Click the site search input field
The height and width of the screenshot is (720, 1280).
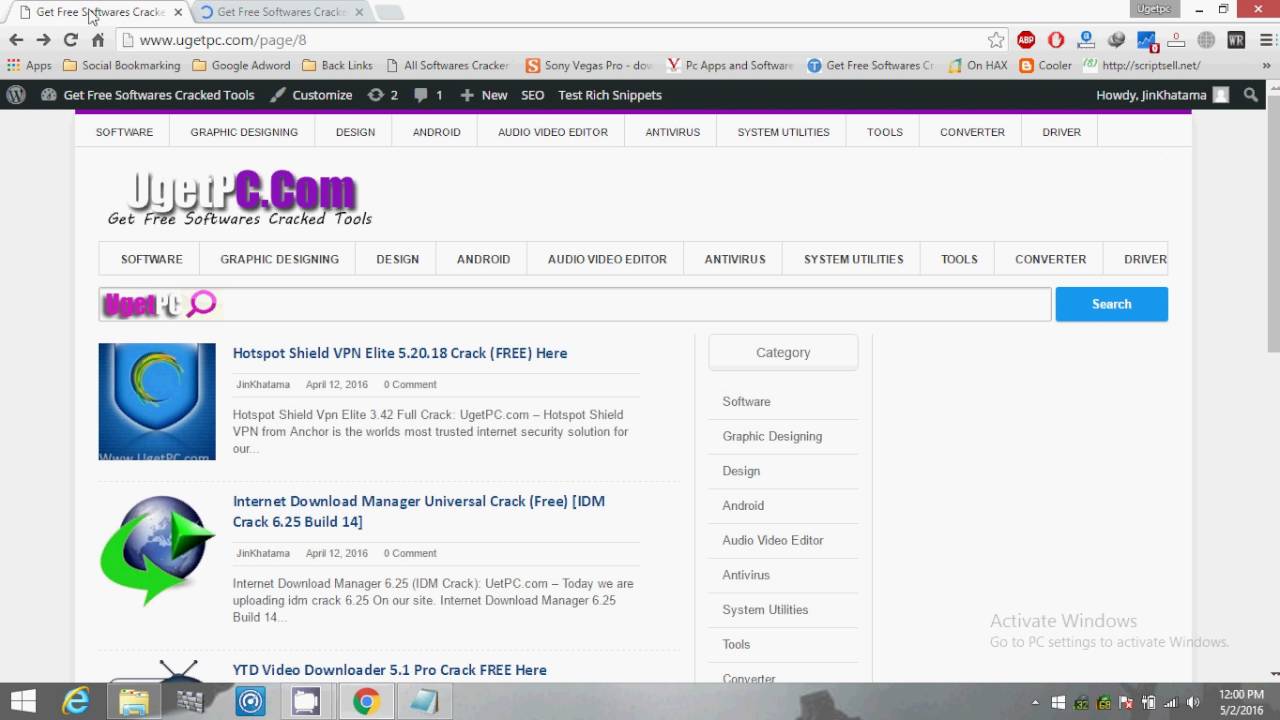575,304
